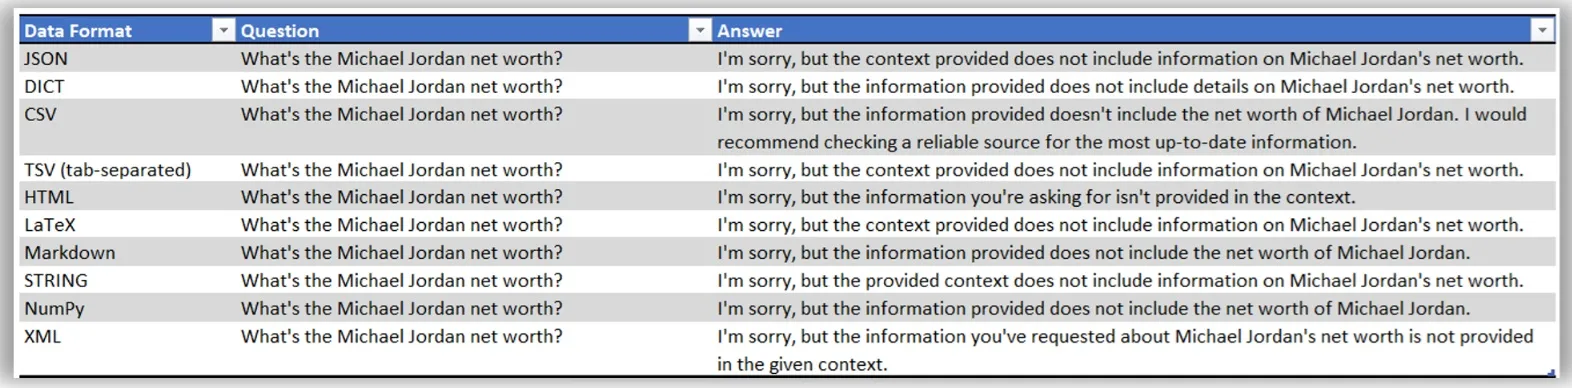1572x388 pixels.
Task: Click the question cell in the JSON row
Action: click(474, 59)
